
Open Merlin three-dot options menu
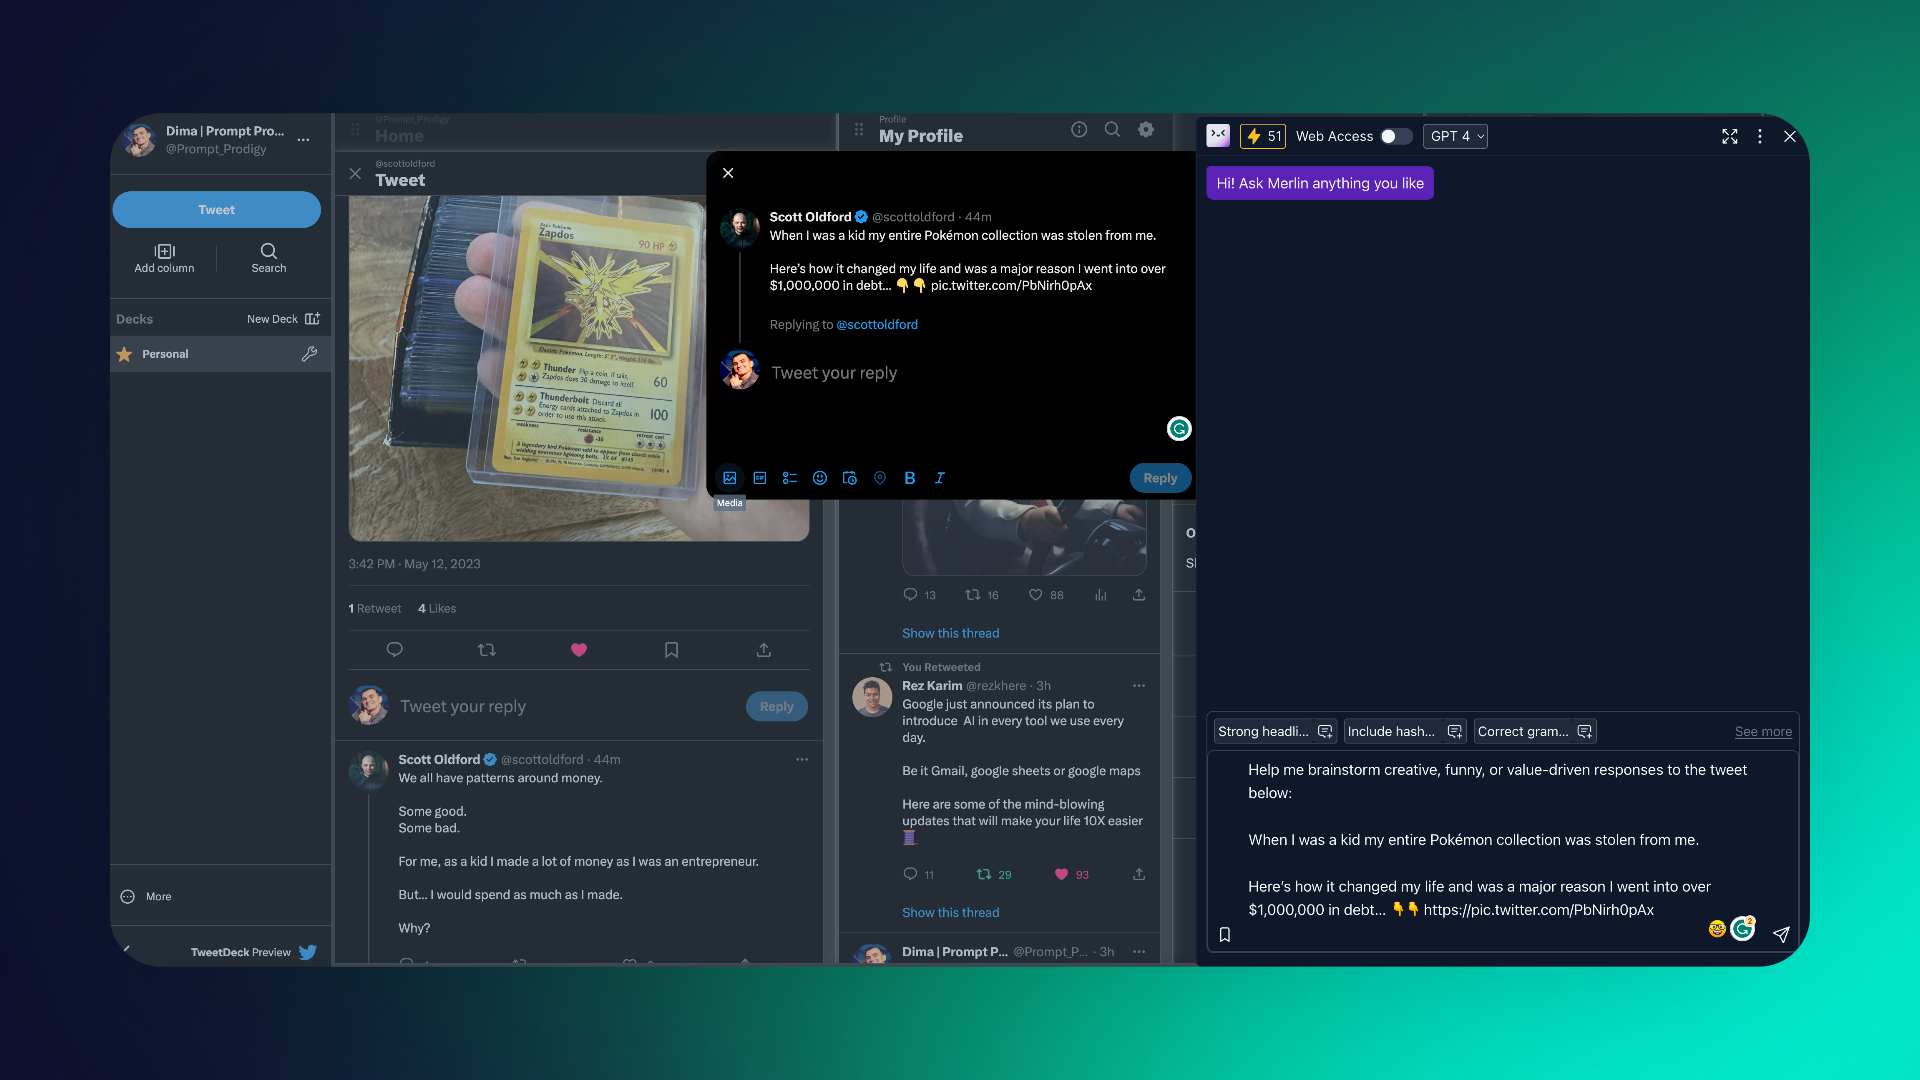(1760, 136)
